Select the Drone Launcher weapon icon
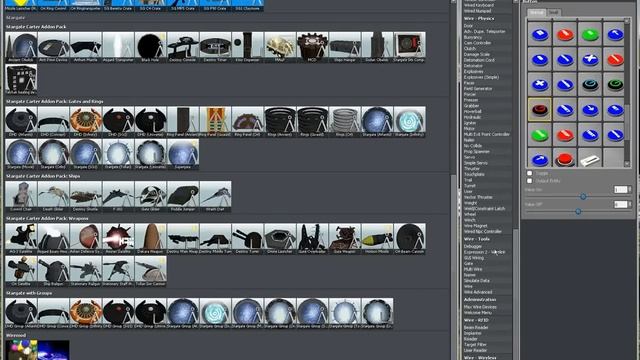 pos(280,239)
